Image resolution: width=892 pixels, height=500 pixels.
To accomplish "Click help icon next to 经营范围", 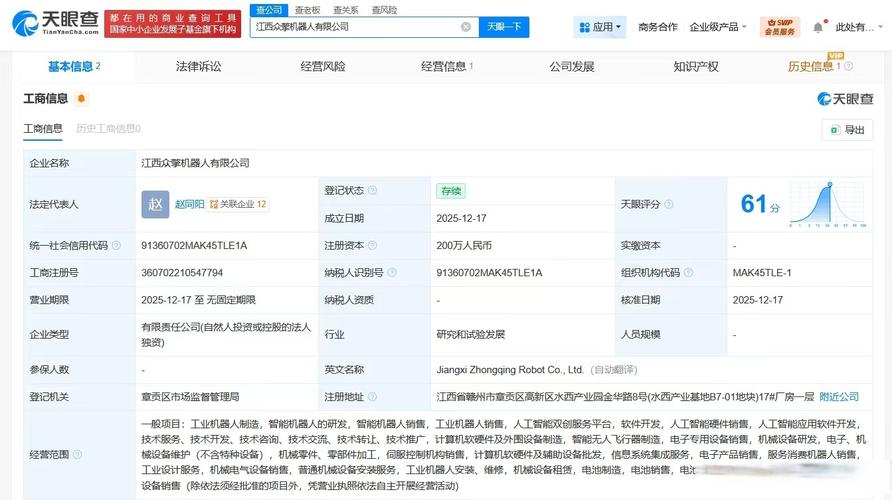I will (77, 454).
